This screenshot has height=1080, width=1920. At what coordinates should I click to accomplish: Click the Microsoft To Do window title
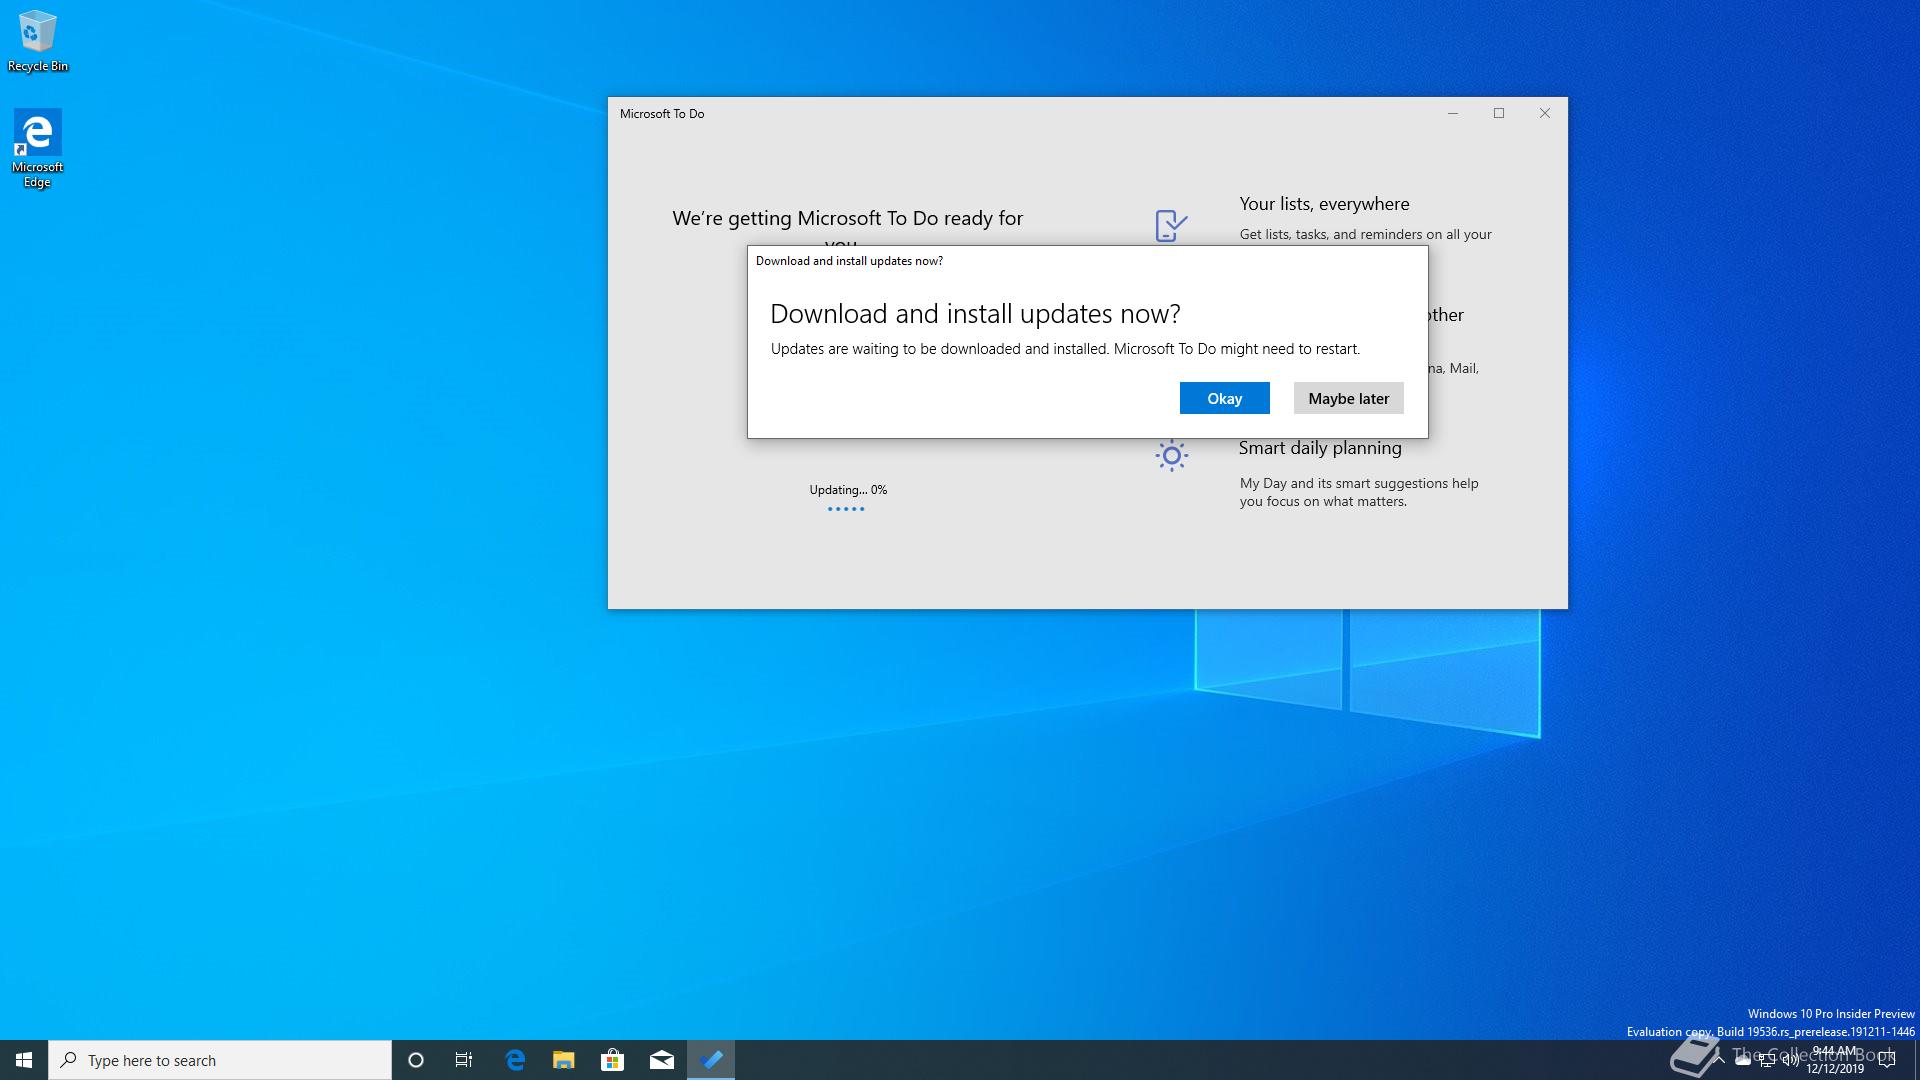click(x=662, y=114)
